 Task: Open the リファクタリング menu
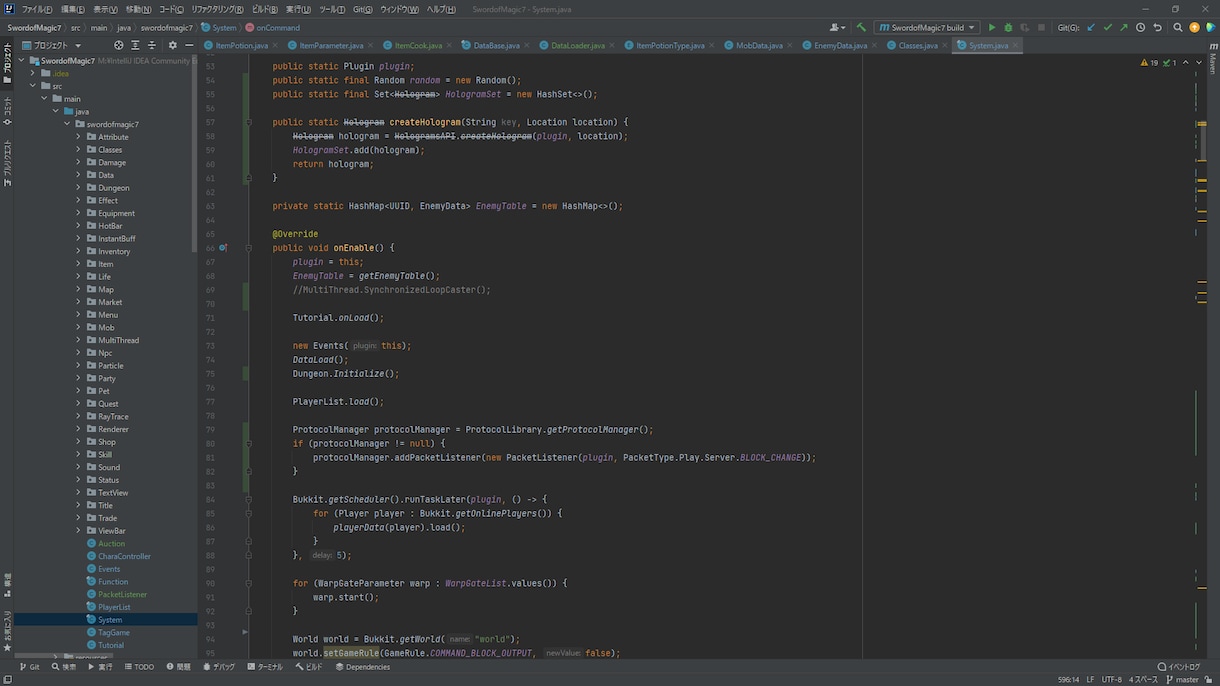click(217, 9)
